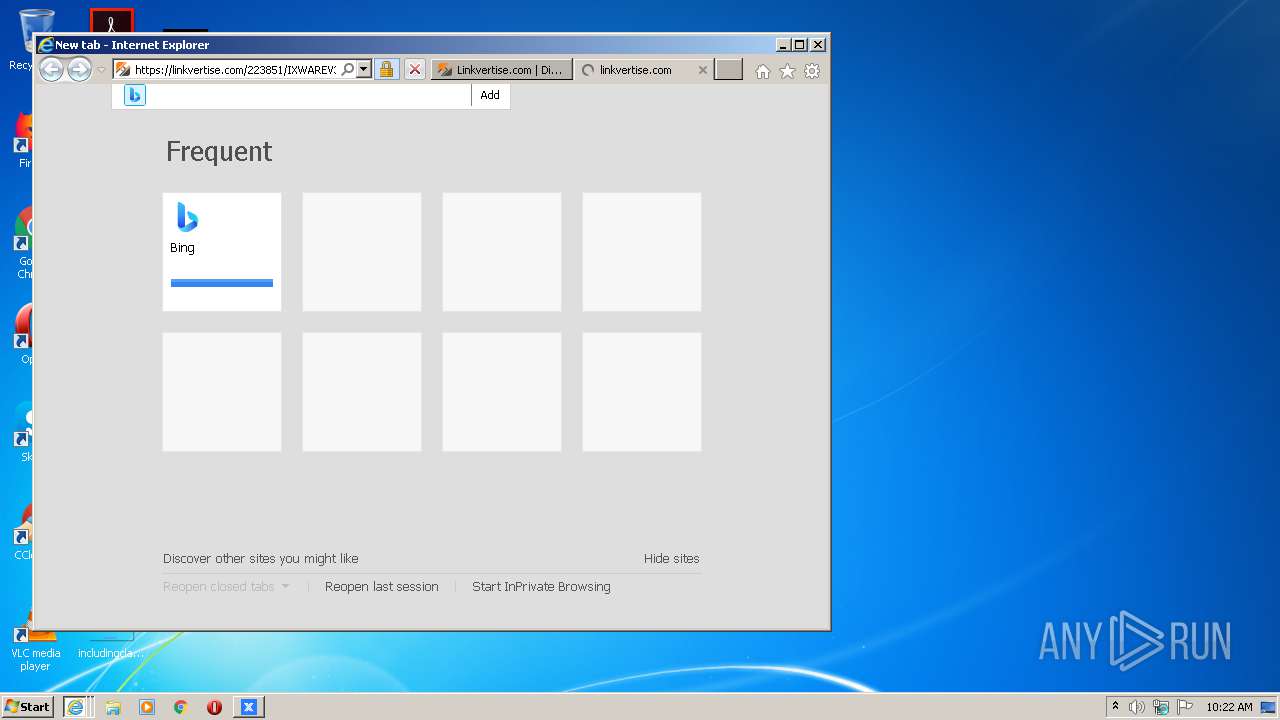Viewport: 1280px width, 720px height.
Task: Open Windows Explorer folder on taskbar
Action: (113, 707)
